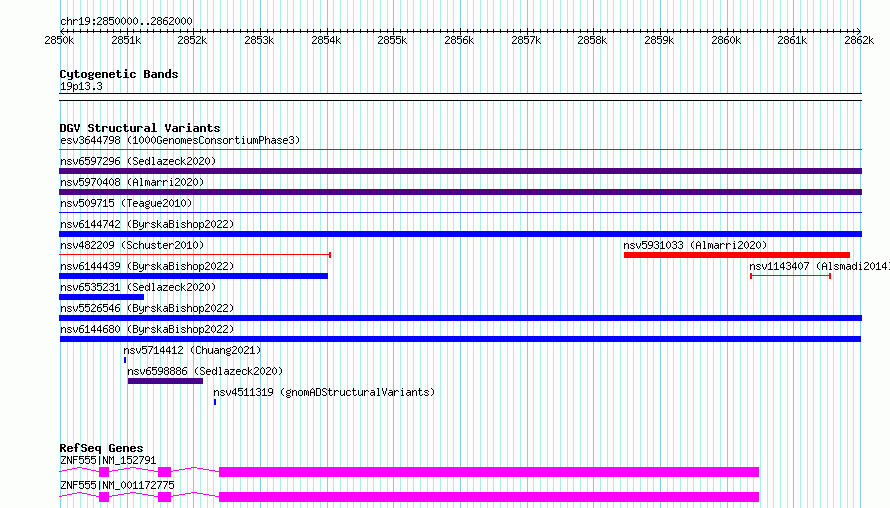Click the 2856k ruler tick label
Screen dimensions: 890x508
click(x=459, y=40)
